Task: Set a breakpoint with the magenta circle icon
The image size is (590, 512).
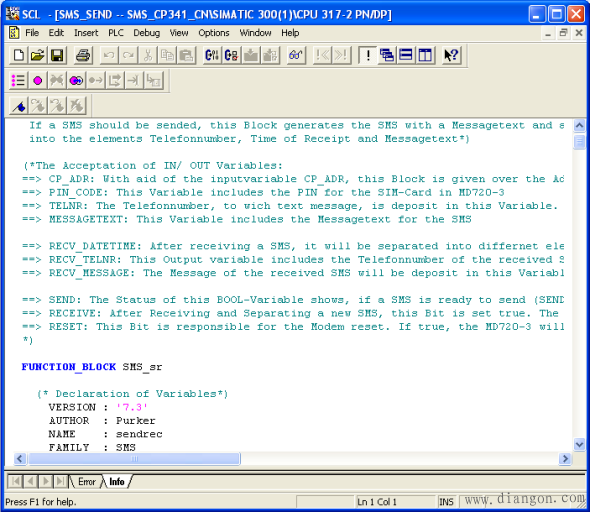Action: [x=38, y=81]
